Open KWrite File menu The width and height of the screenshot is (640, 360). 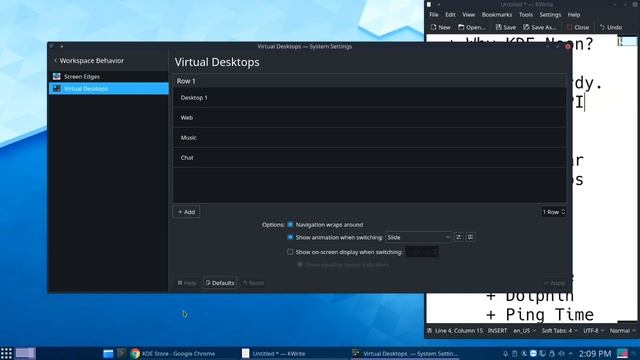[434, 15]
